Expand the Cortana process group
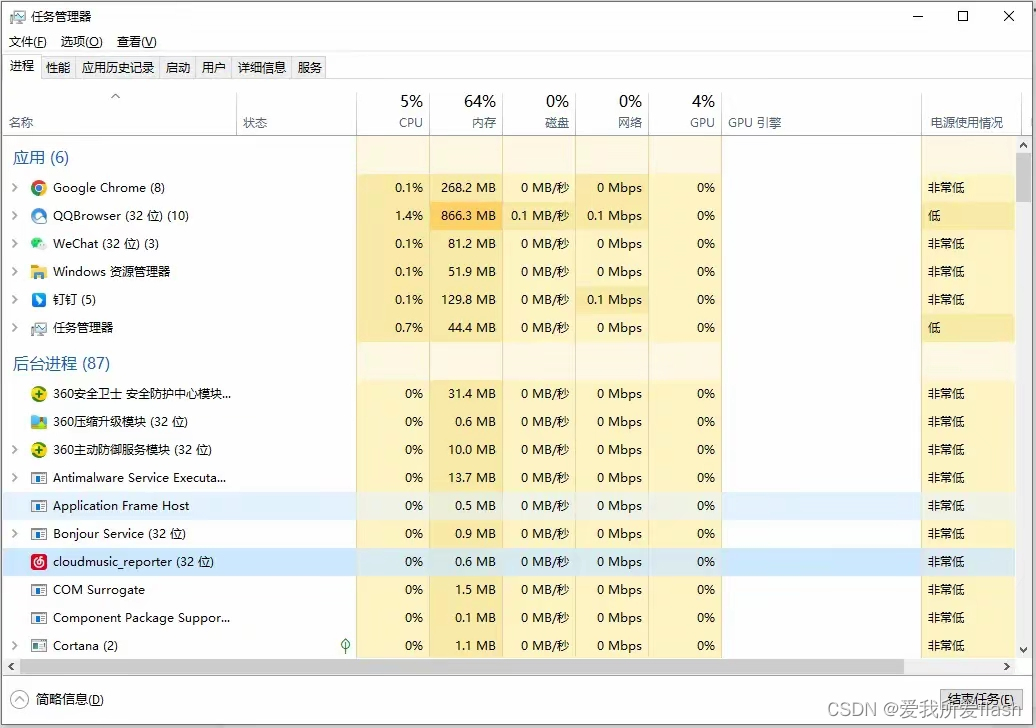Viewport: 1036px width, 728px height. point(15,645)
